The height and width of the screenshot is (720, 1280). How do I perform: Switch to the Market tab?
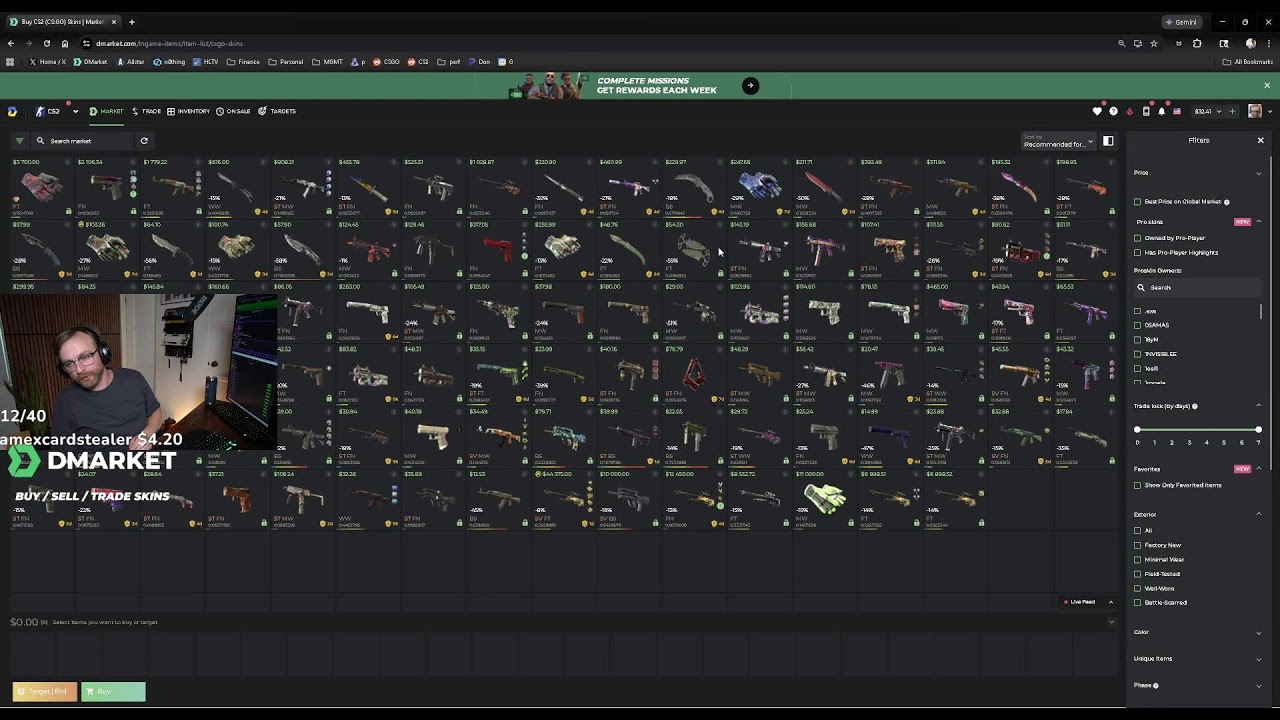click(107, 111)
